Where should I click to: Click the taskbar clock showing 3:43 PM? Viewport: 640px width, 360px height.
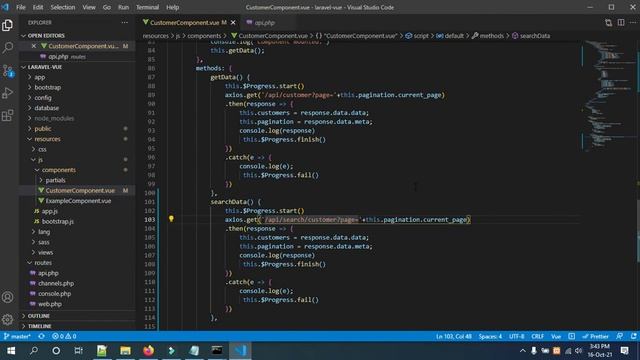coord(600,351)
